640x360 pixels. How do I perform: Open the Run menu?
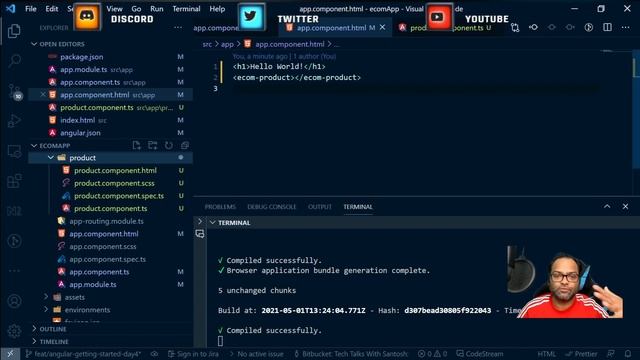(157, 9)
